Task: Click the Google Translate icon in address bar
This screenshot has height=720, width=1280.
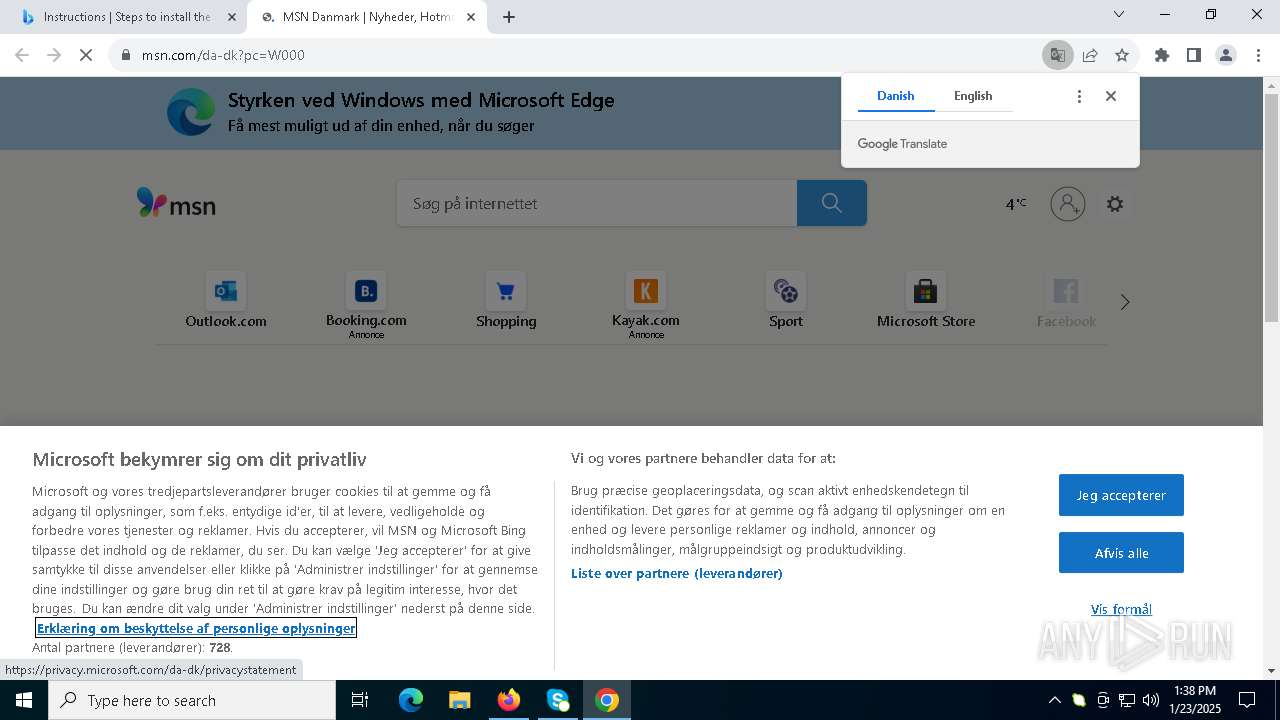Action: [x=1057, y=55]
